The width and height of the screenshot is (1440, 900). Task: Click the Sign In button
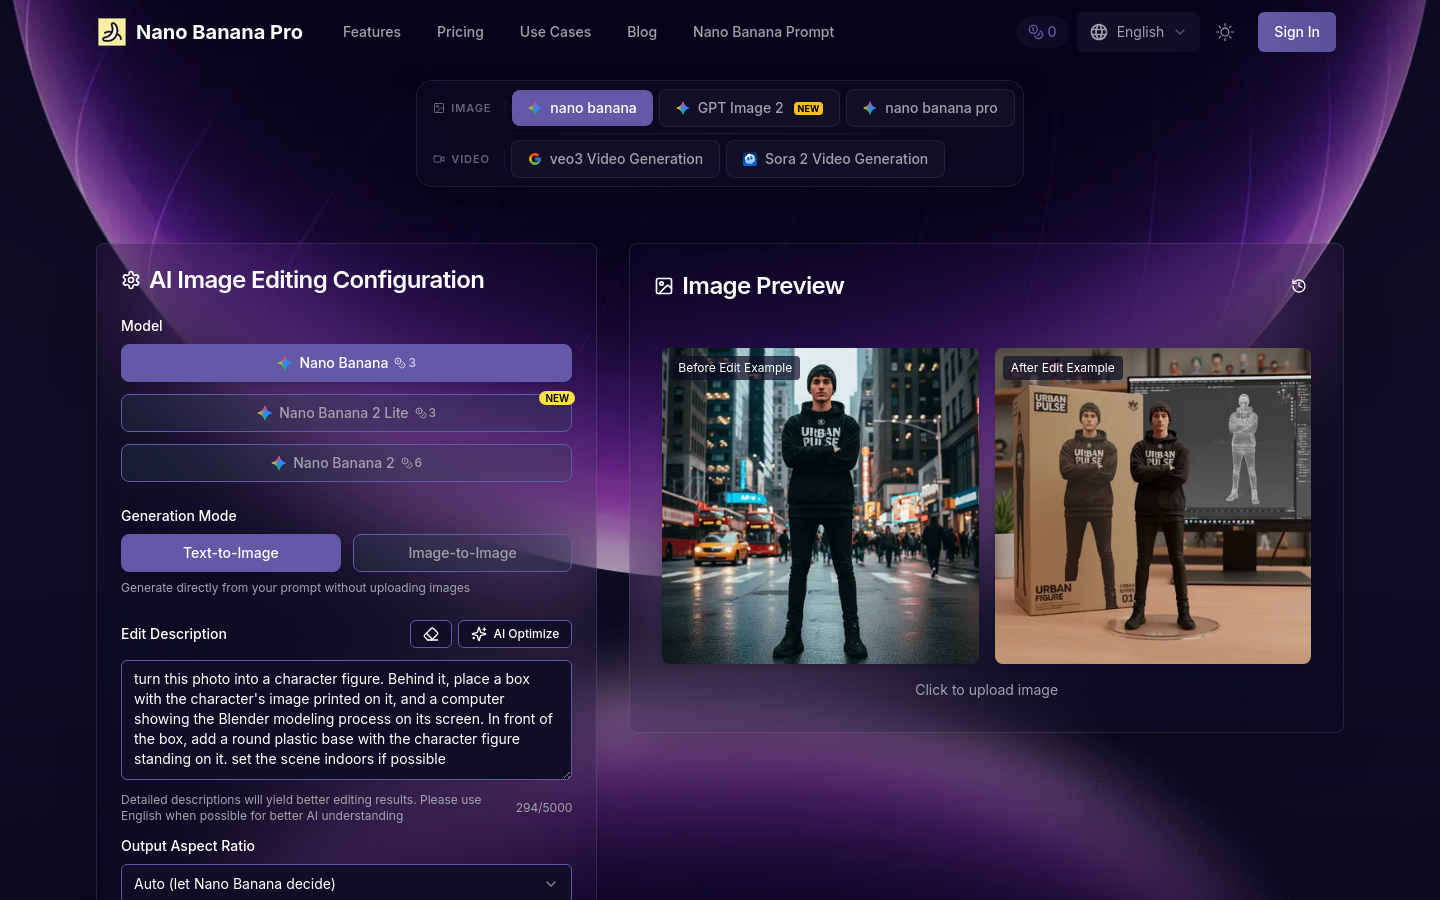click(x=1297, y=32)
